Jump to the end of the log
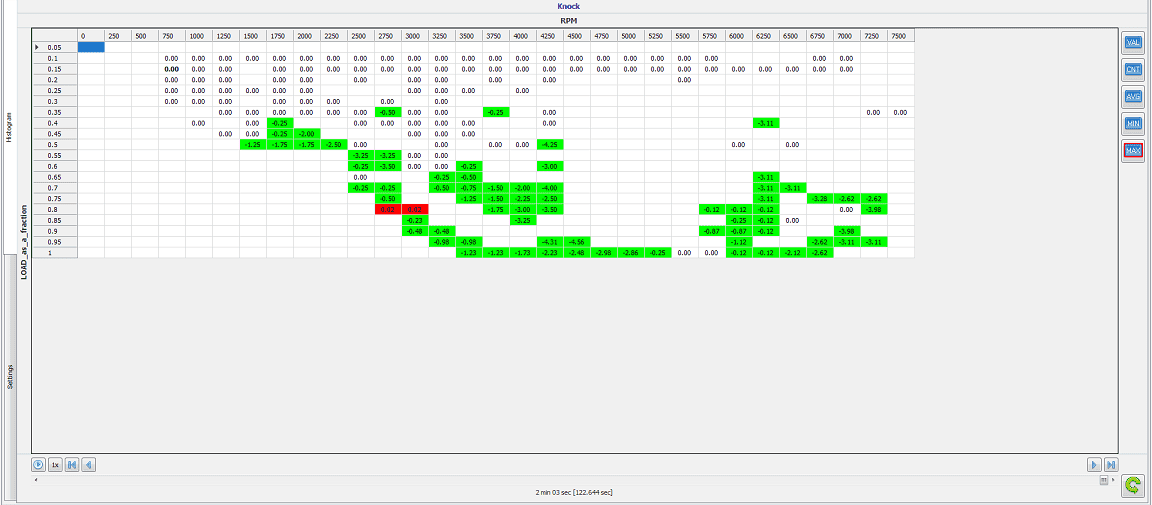Viewport: 1152px width, 505px height. point(1112,465)
